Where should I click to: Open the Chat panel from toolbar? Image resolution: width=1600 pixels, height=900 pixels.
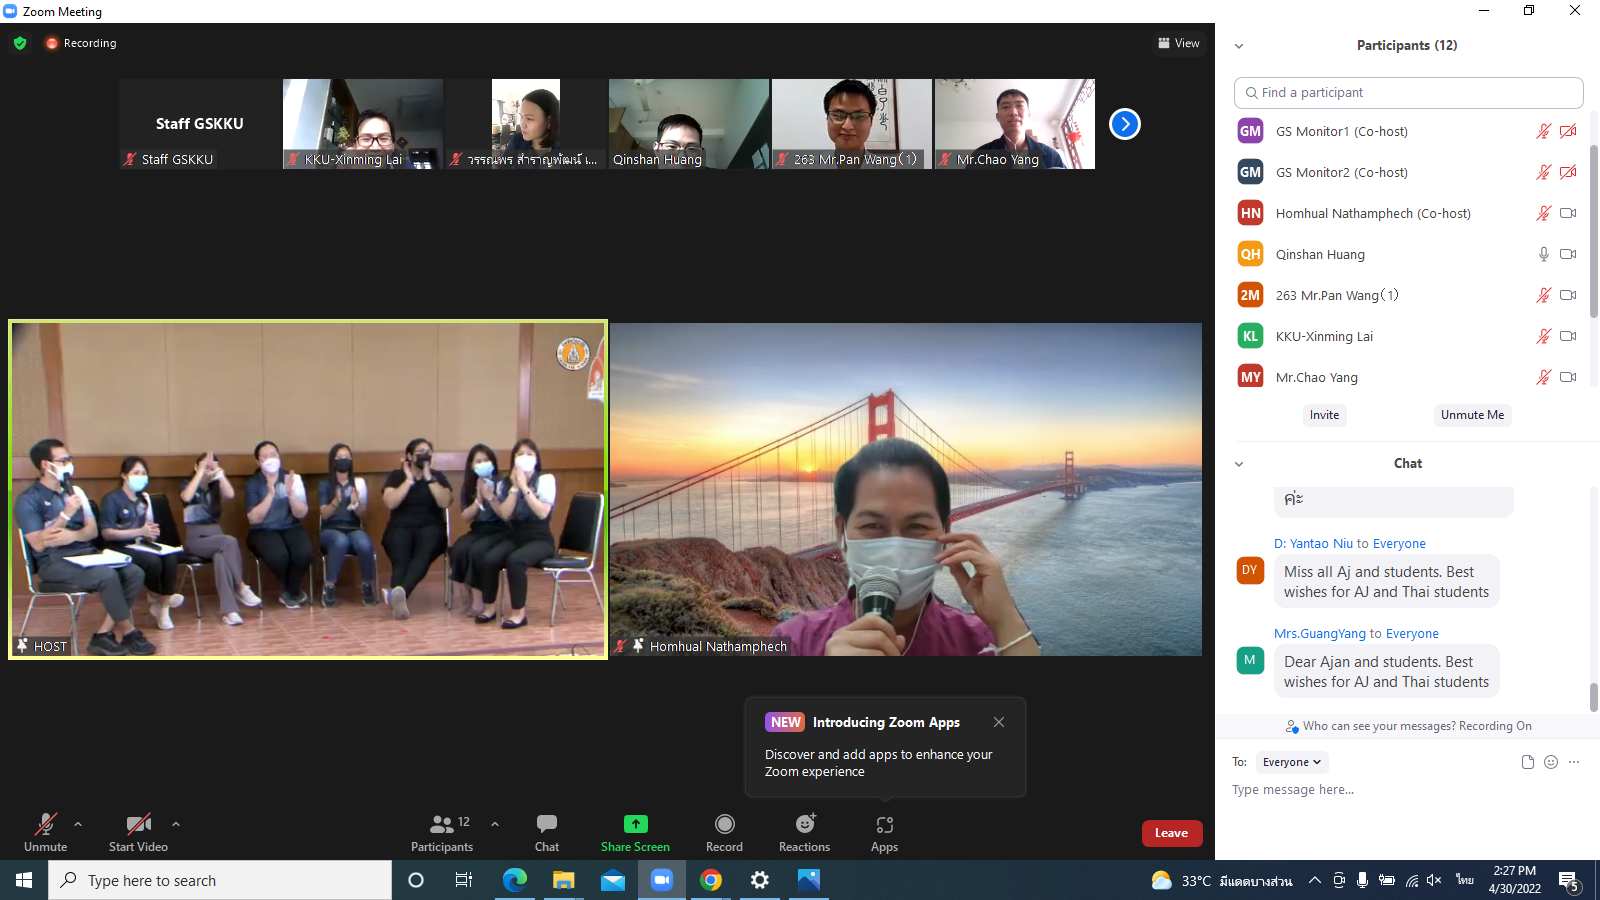point(546,825)
